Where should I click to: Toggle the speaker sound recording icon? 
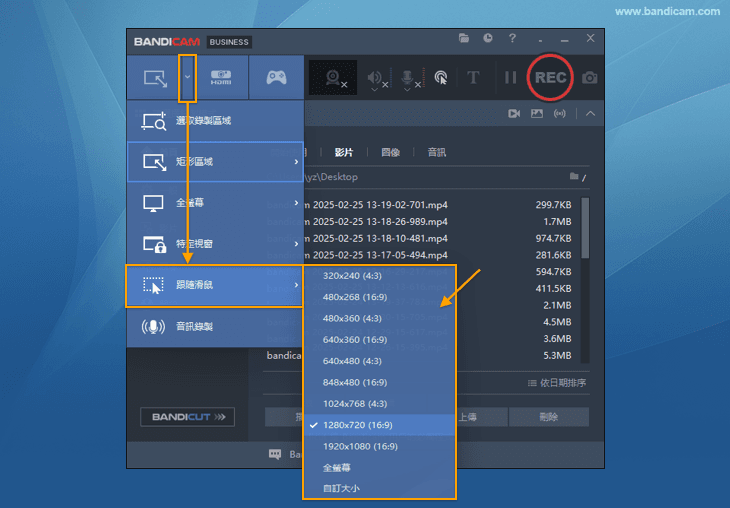376,78
